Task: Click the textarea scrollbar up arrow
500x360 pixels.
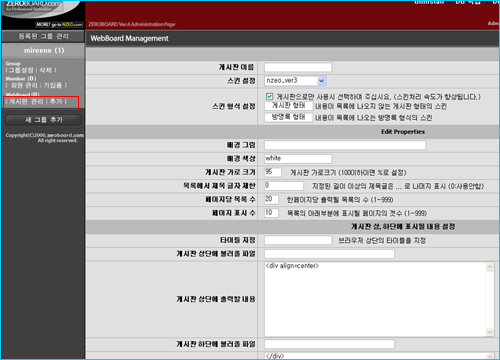Action: tap(490, 266)
